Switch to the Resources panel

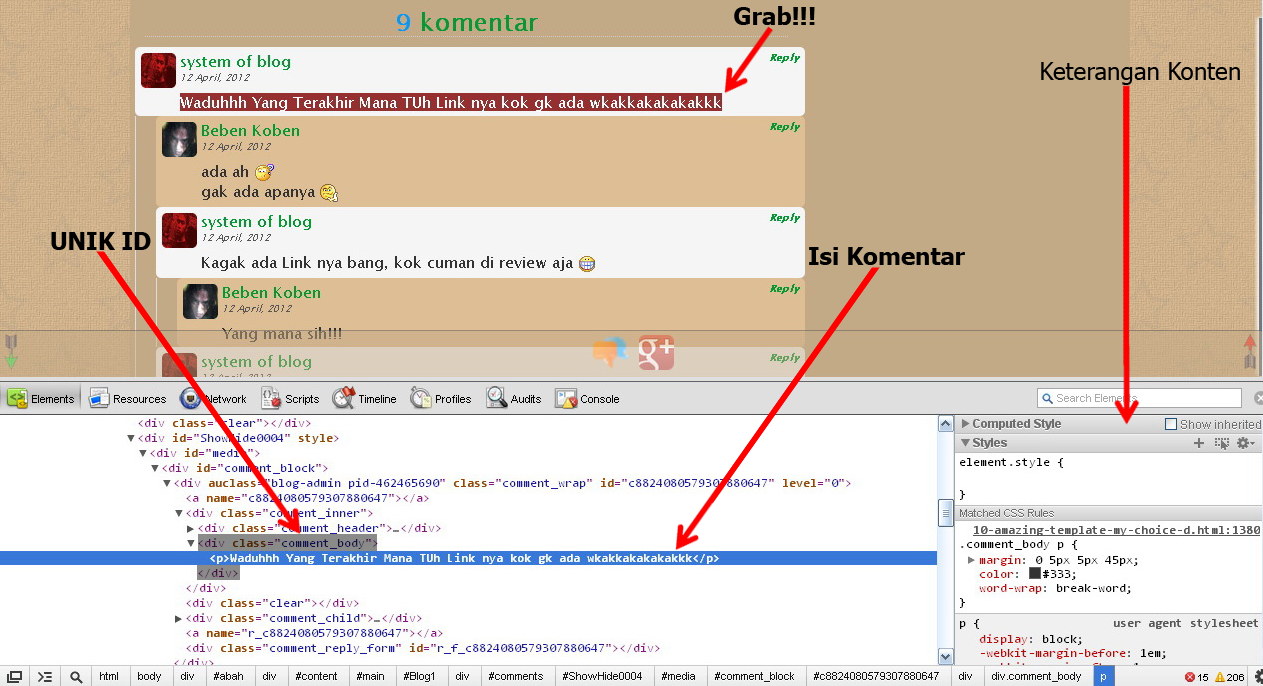[127, 399]
